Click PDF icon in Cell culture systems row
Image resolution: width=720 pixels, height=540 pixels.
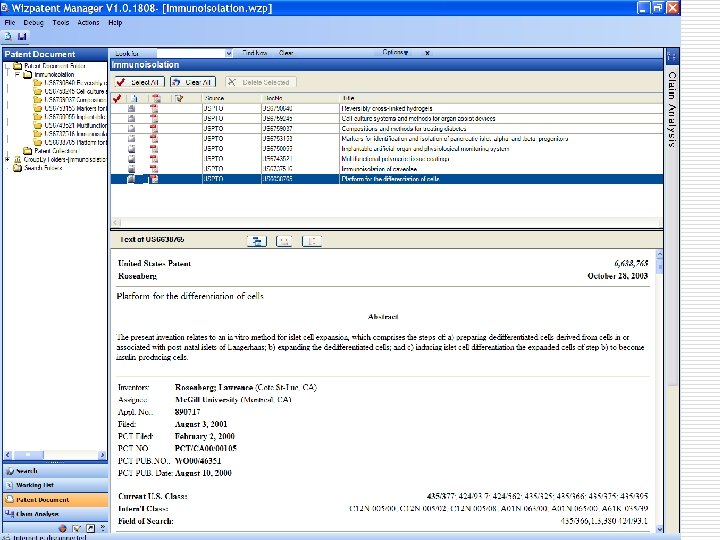point(154,118)
